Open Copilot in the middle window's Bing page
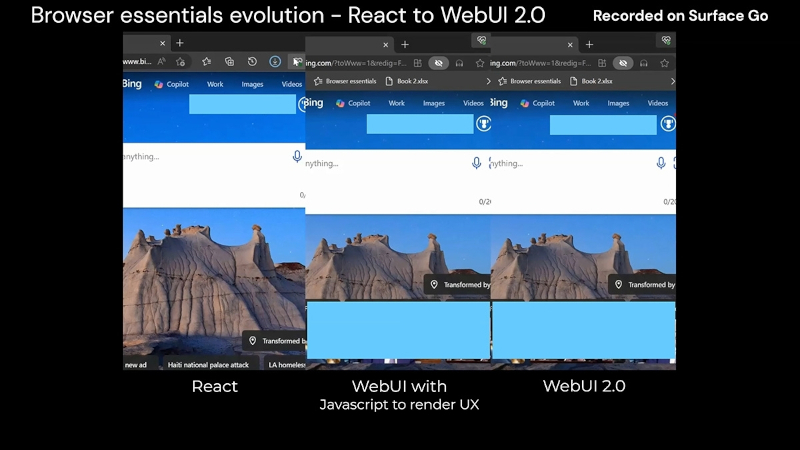800x450 pixels. [x=353, y=103]
